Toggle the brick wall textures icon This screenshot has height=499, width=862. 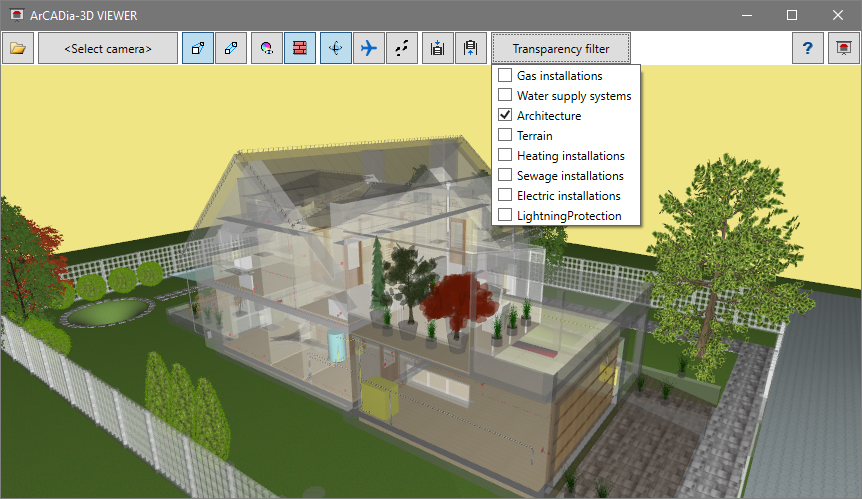point(300,48)
